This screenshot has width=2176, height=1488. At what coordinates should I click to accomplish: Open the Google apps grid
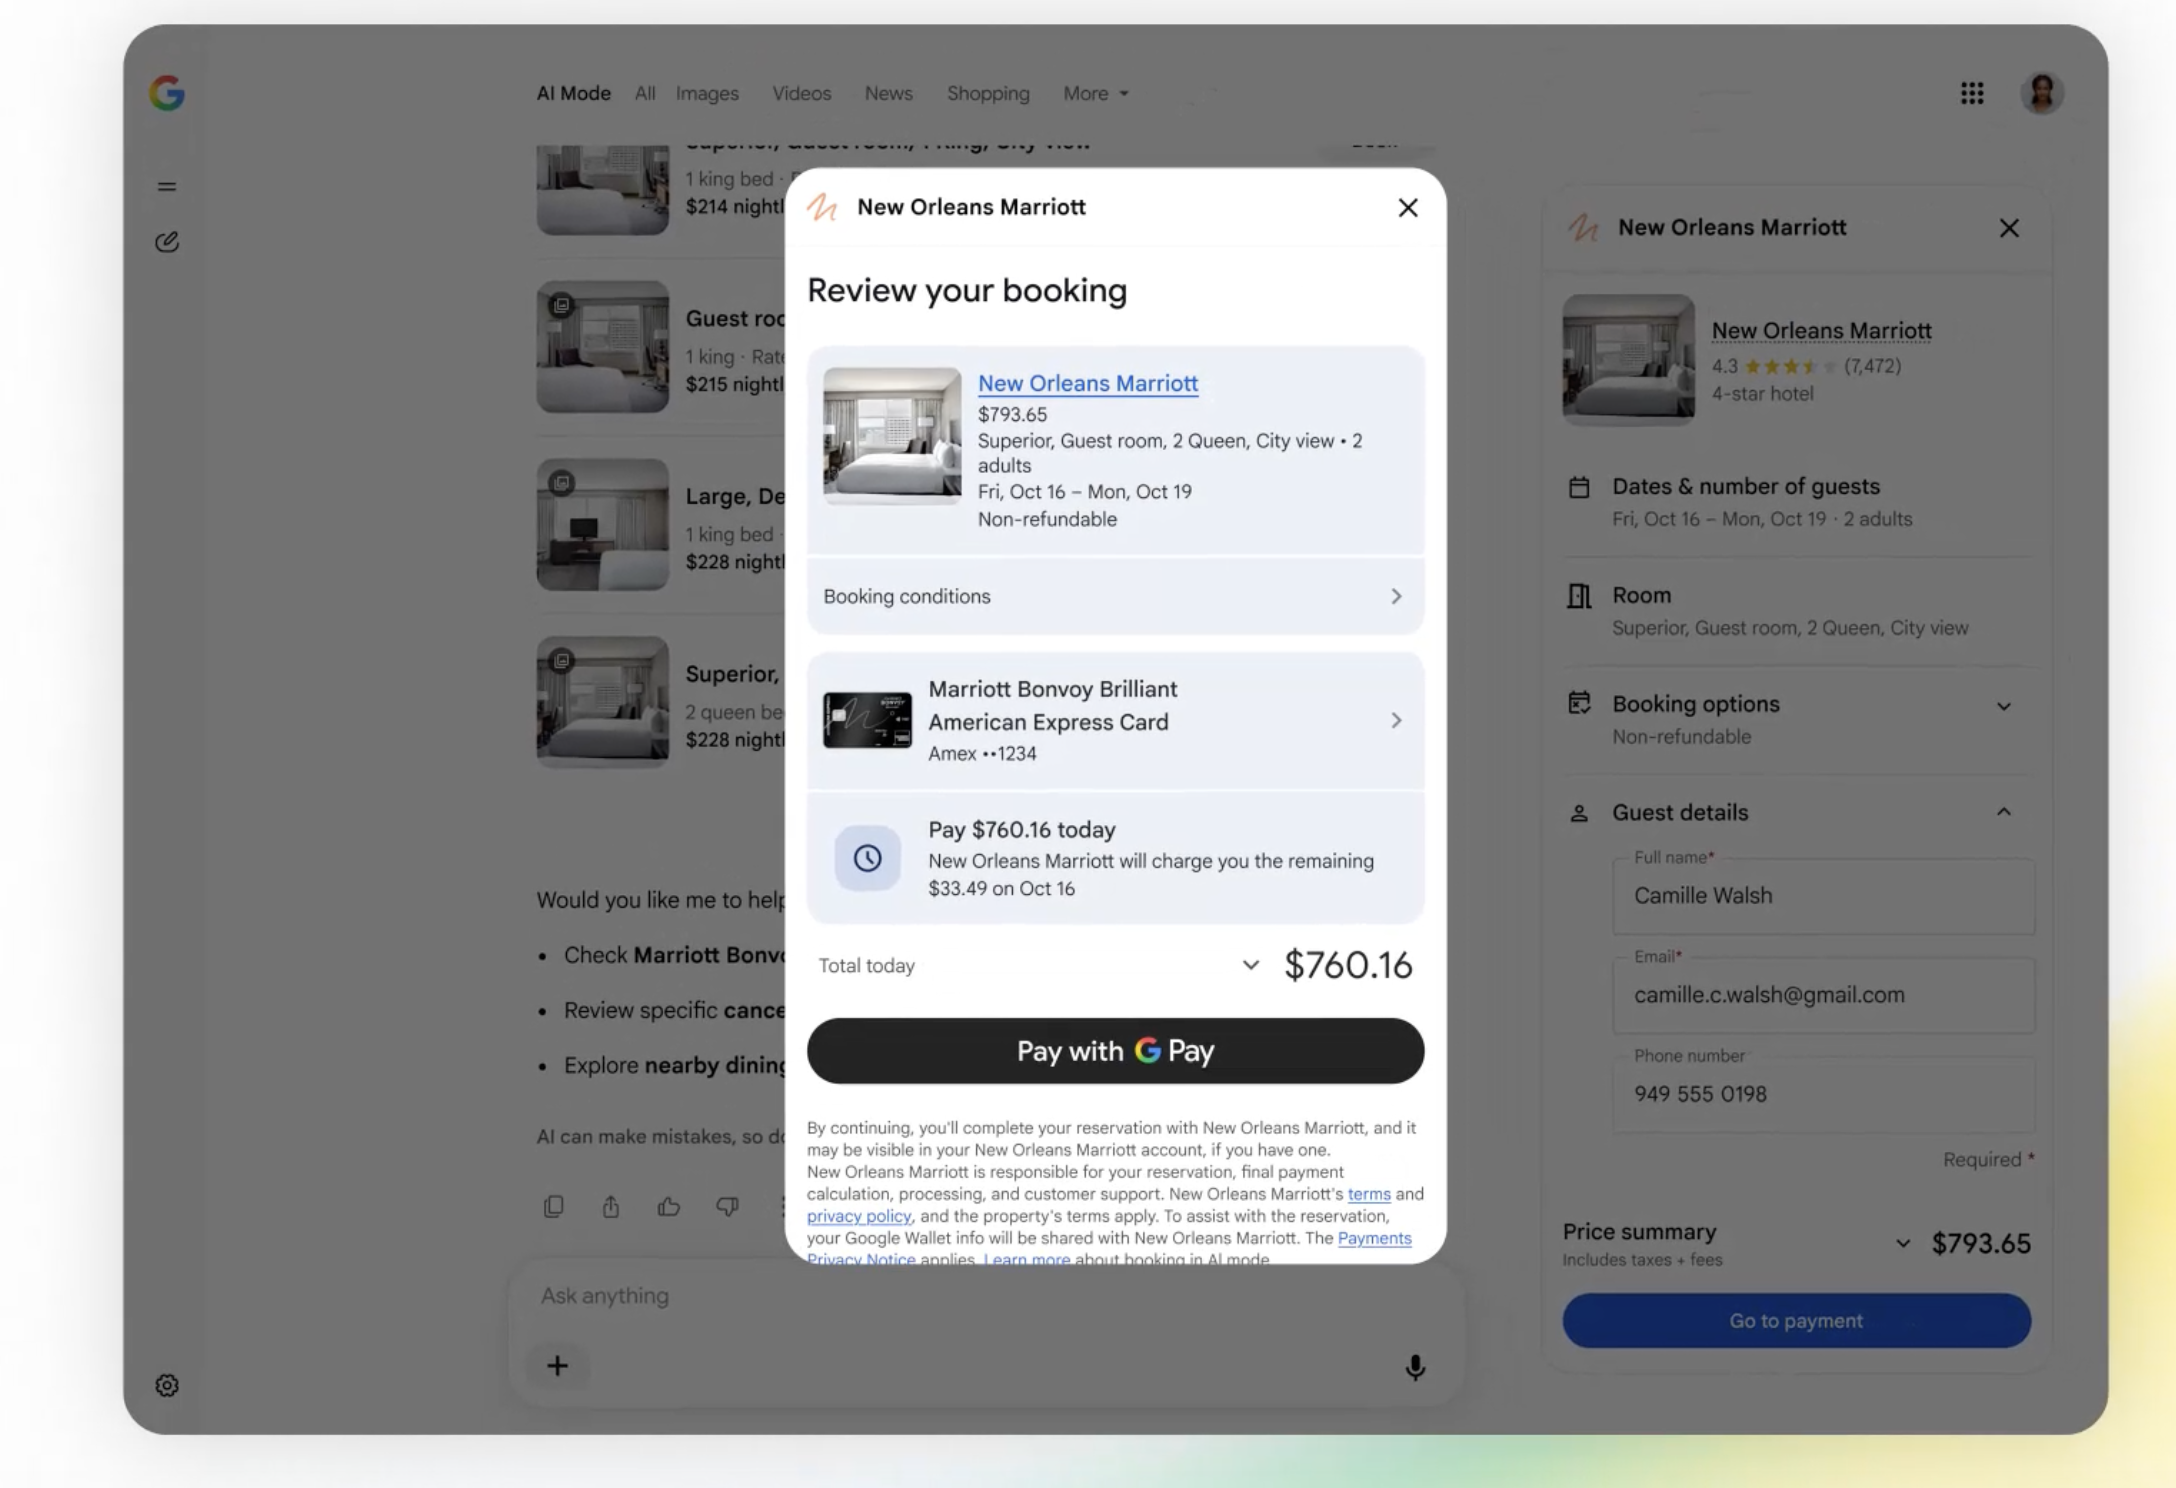[1972, 93]
